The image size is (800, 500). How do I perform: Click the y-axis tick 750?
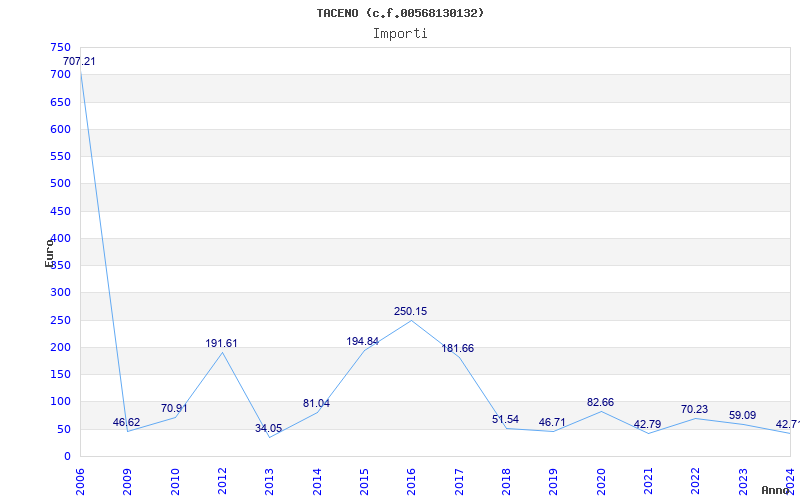(x=60, y=47)
